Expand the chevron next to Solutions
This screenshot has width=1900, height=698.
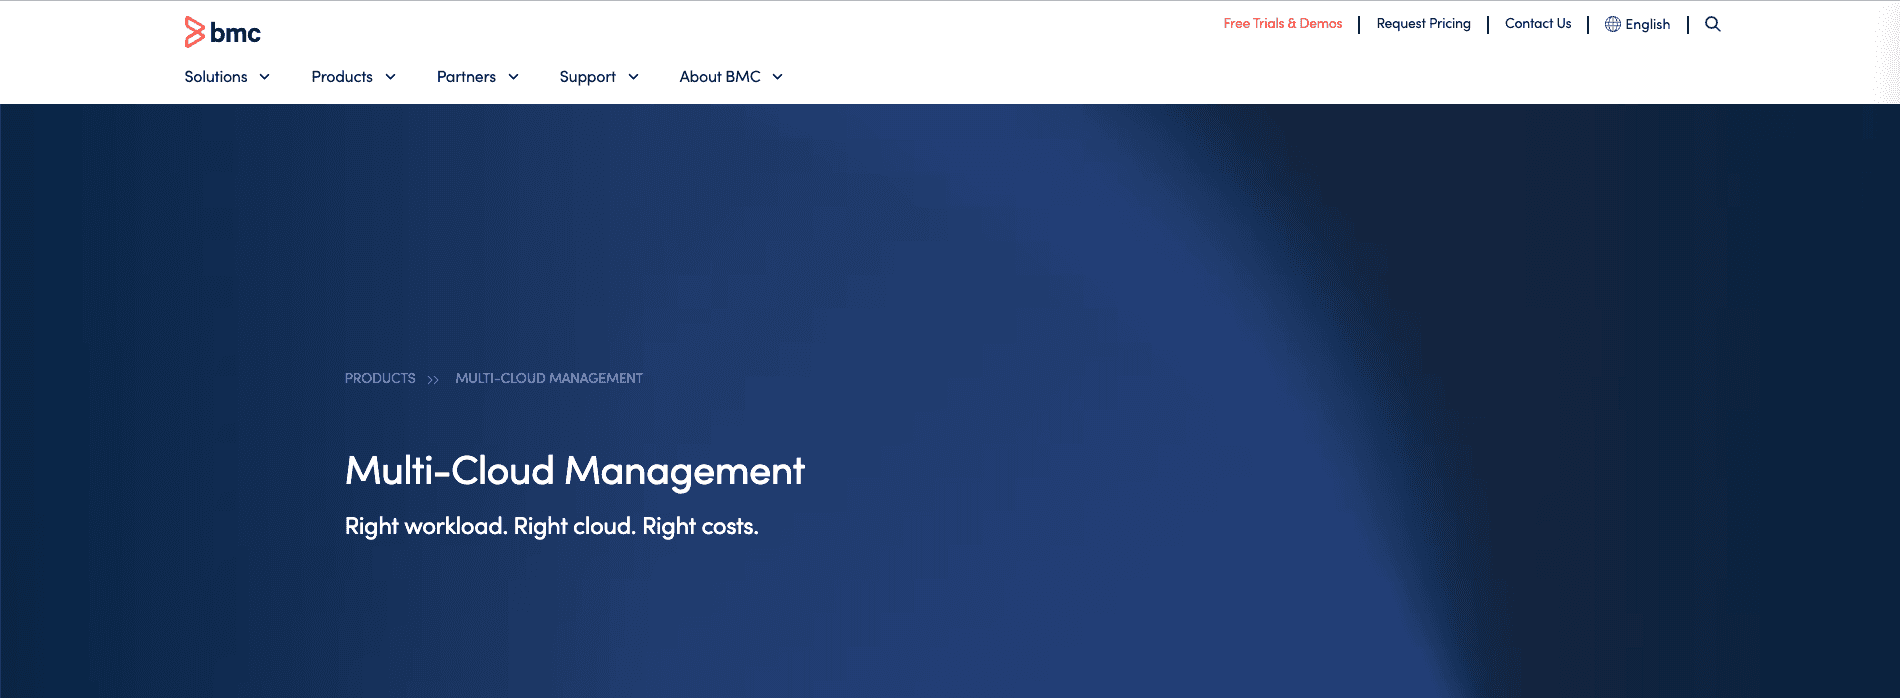coord(264,77)
